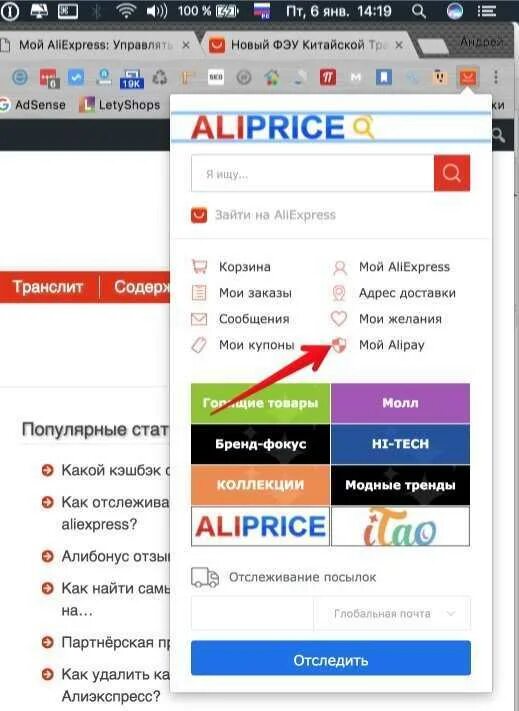Click the red search button in AliPrice popup
Image resolution: width=519 pixels, height=711 pixels.
[x=451, y=173]
